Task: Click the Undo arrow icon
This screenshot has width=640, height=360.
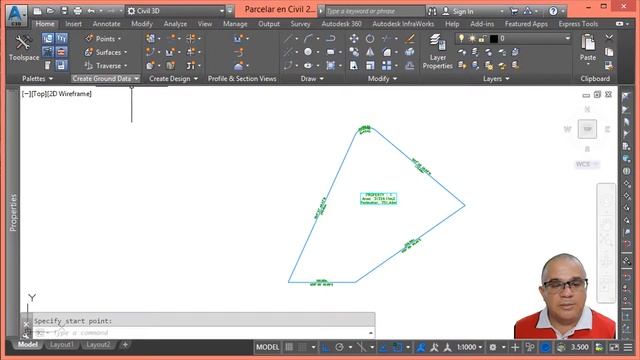Action: point(91,11)
